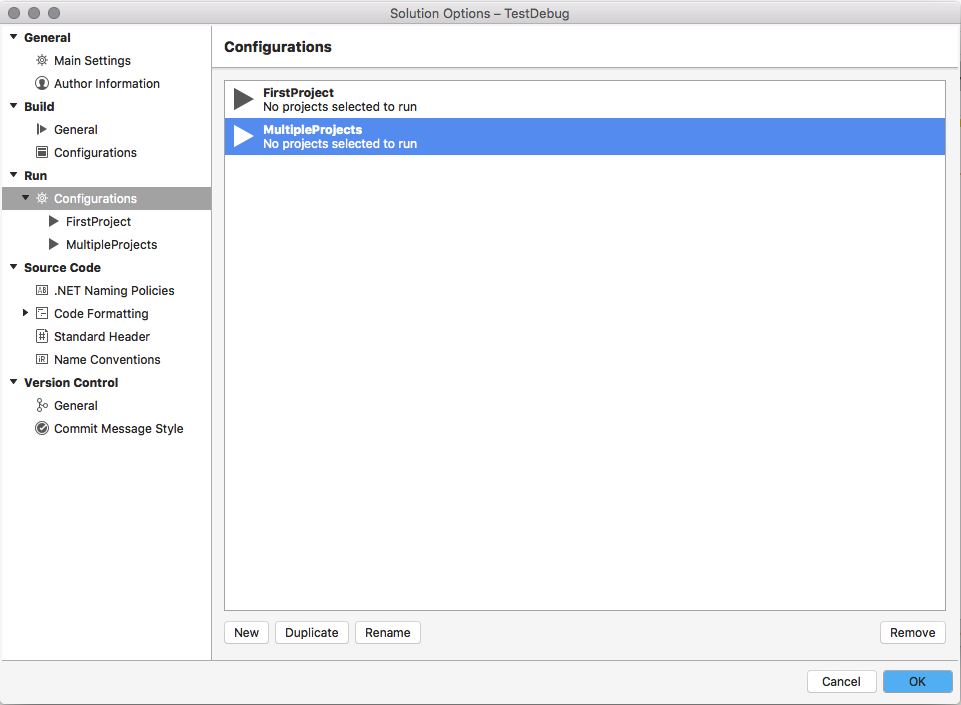The image size is (961, 705).
Task: Remove the selected MultipleProjects configuration
Action: point(912,632)
